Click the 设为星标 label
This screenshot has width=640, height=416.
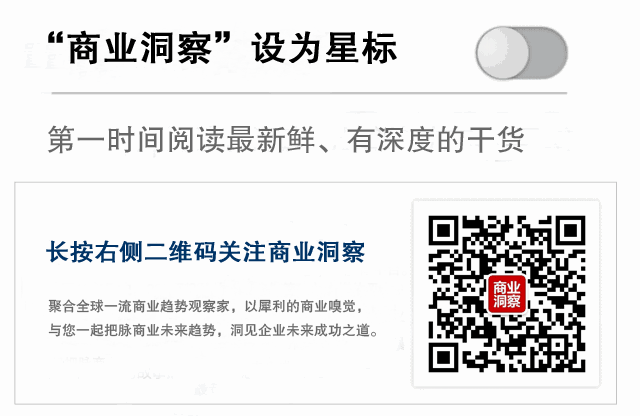point(324,48)
